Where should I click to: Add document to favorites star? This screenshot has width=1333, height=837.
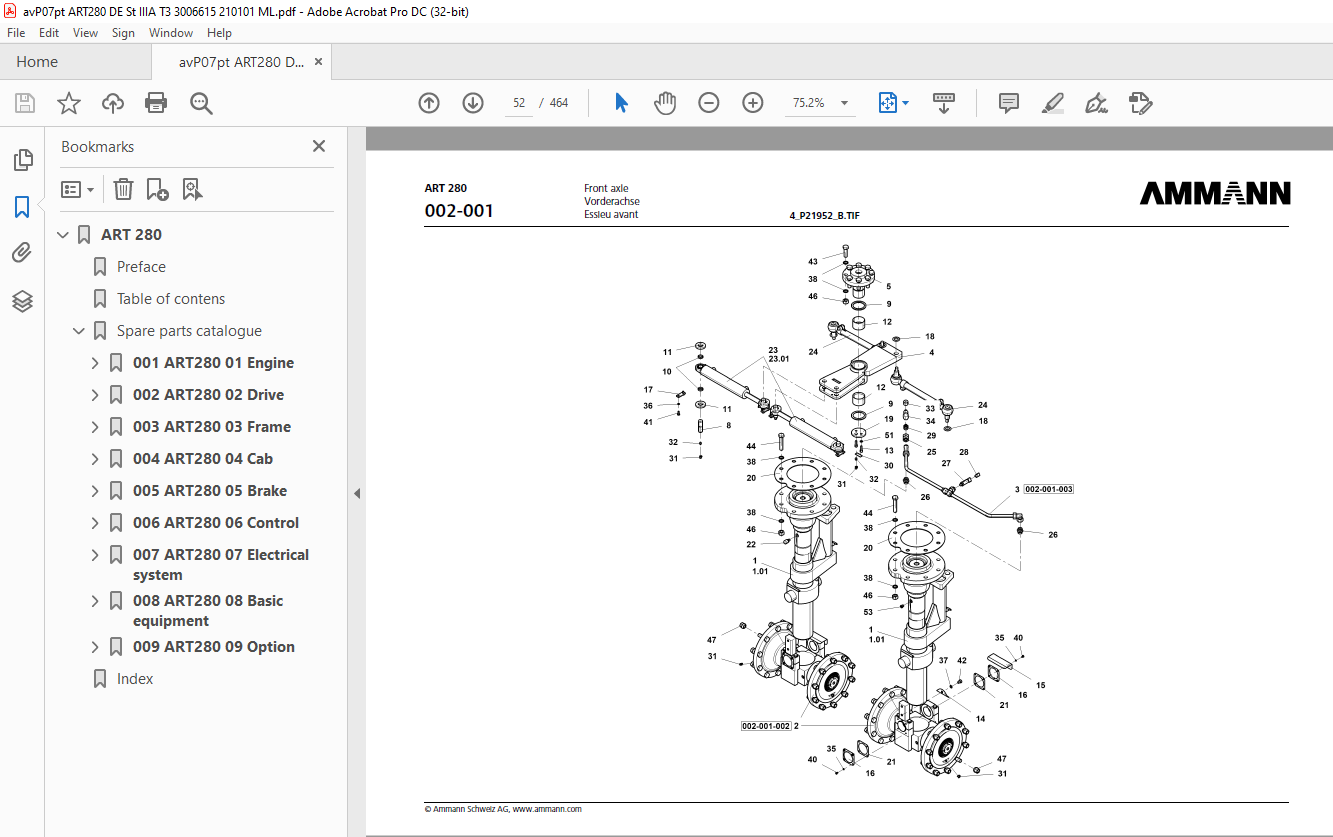[69, 103]
